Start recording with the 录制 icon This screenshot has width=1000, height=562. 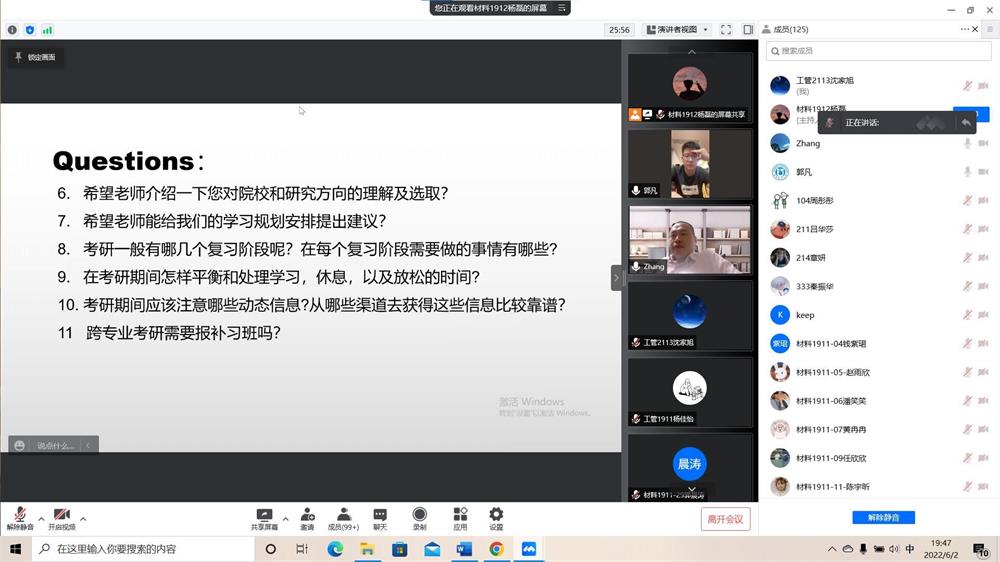pyautogui.click(x=419, y=517)
